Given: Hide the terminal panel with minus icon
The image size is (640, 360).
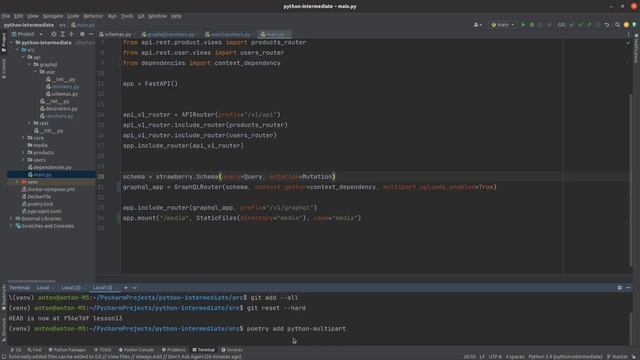Looking at the screenshot, I should 628,288.
